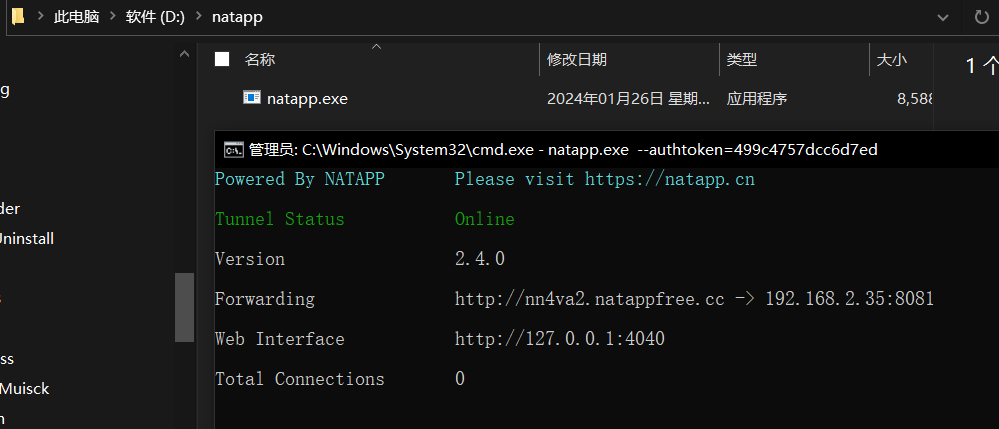
Task: Select the natapp.exe file name
Action: [x=307, y=99]
